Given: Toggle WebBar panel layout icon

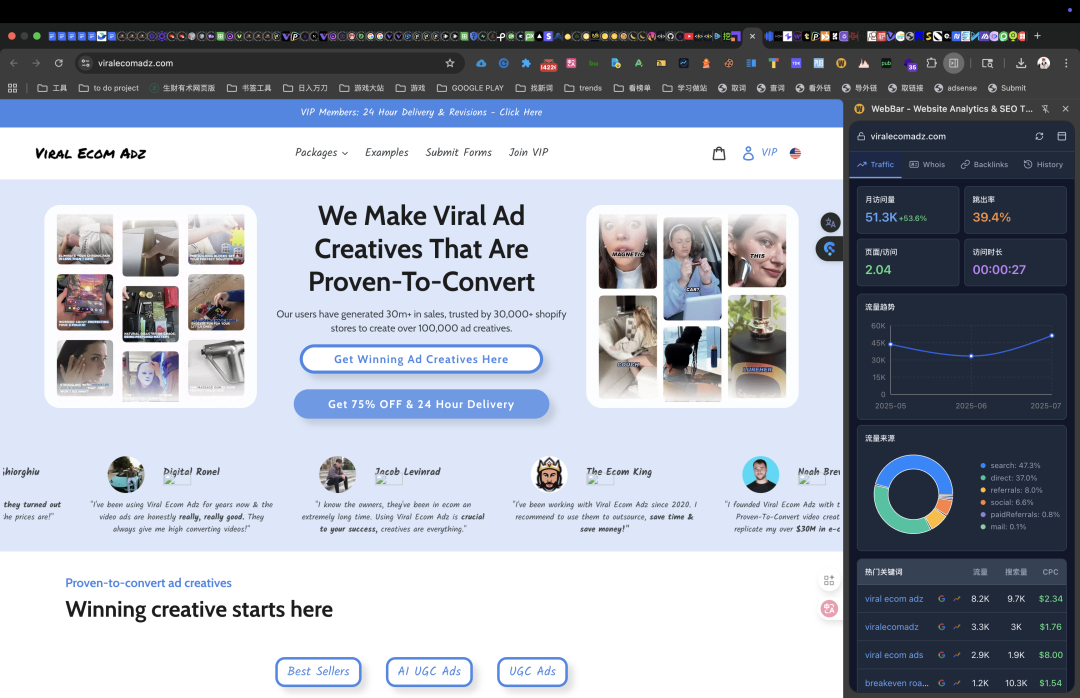Looking at the screenshot, I should click(x=1061, y=136).
